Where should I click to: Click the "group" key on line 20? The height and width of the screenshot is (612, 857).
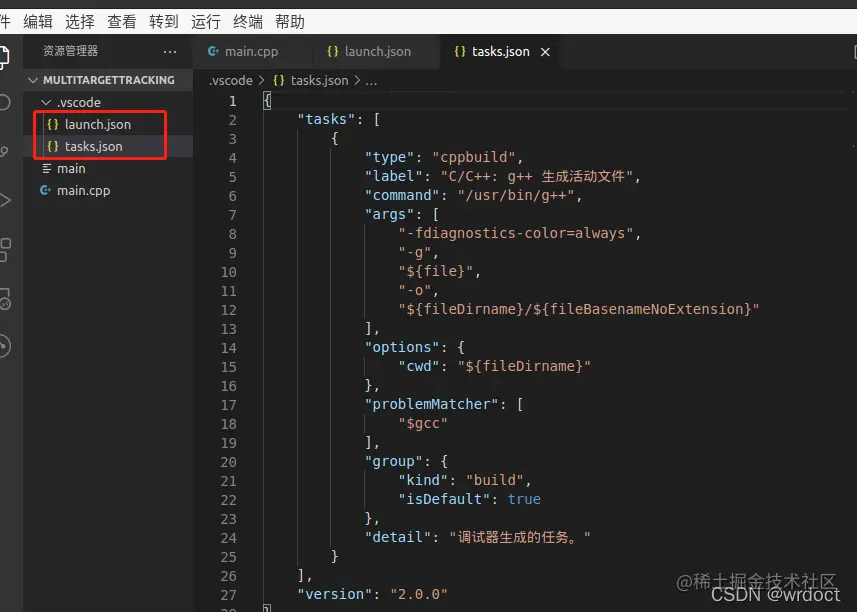[x=394, y=462]
